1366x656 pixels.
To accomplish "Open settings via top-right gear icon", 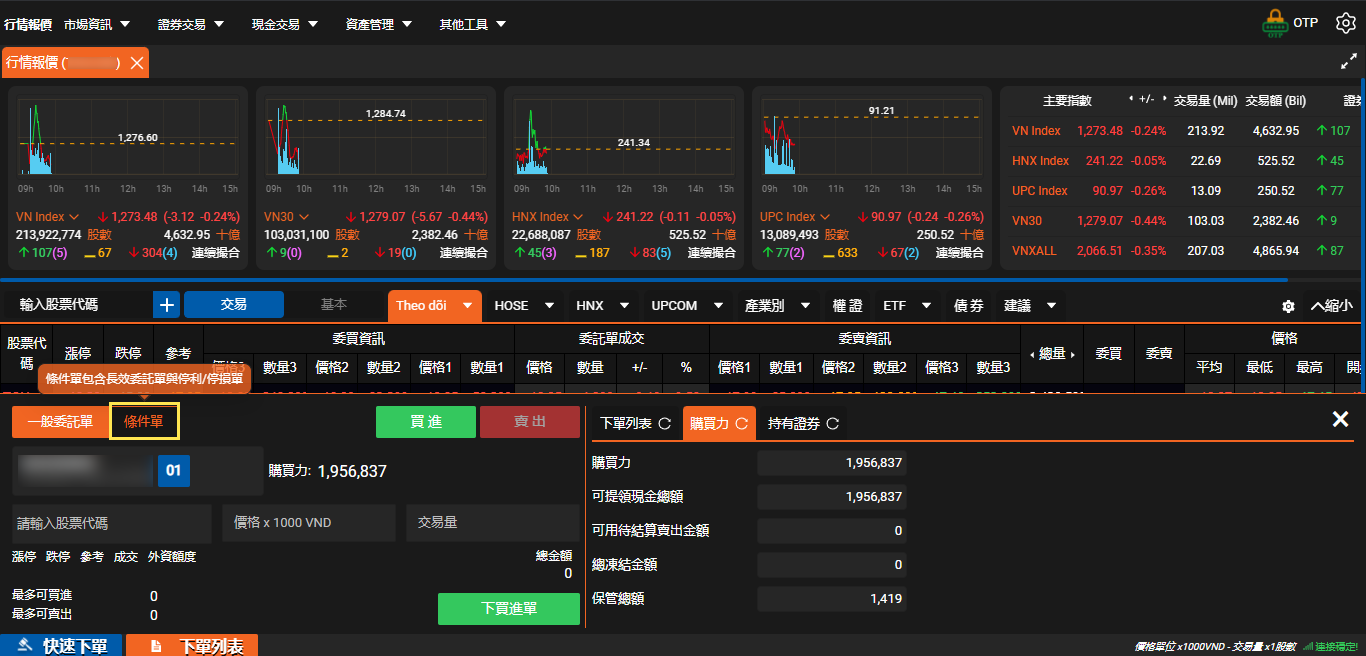I will coord(1345,23).
